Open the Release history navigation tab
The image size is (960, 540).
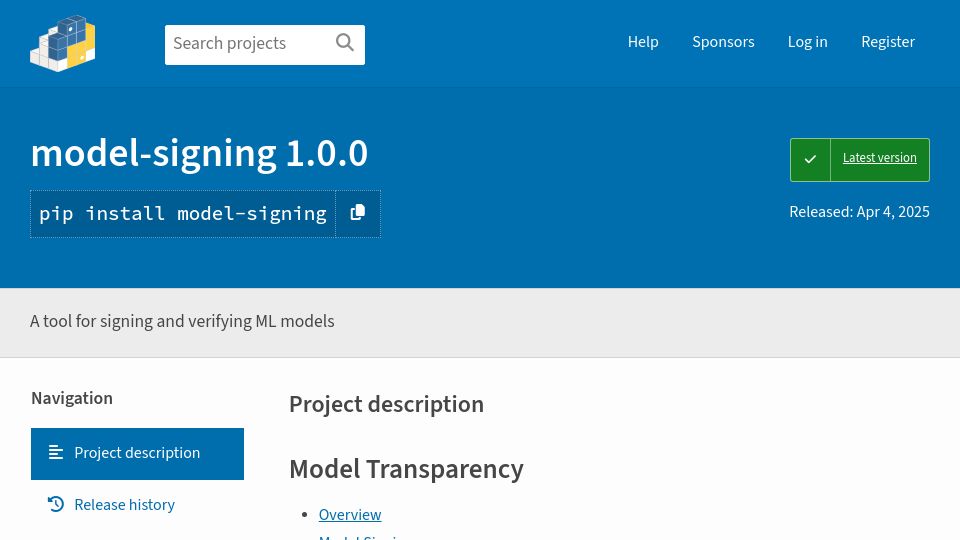[137, 504]
